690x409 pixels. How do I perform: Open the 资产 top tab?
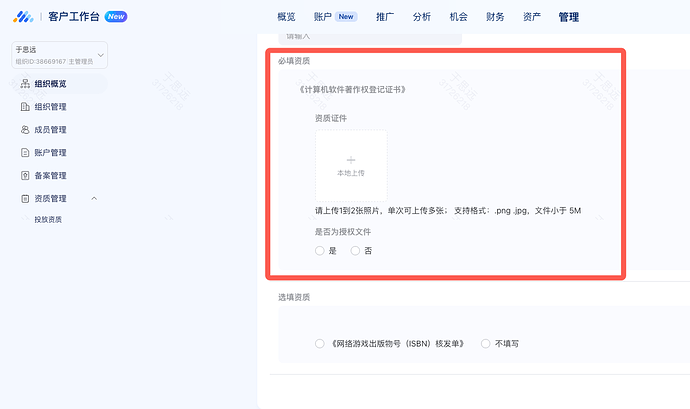(532, 17)
